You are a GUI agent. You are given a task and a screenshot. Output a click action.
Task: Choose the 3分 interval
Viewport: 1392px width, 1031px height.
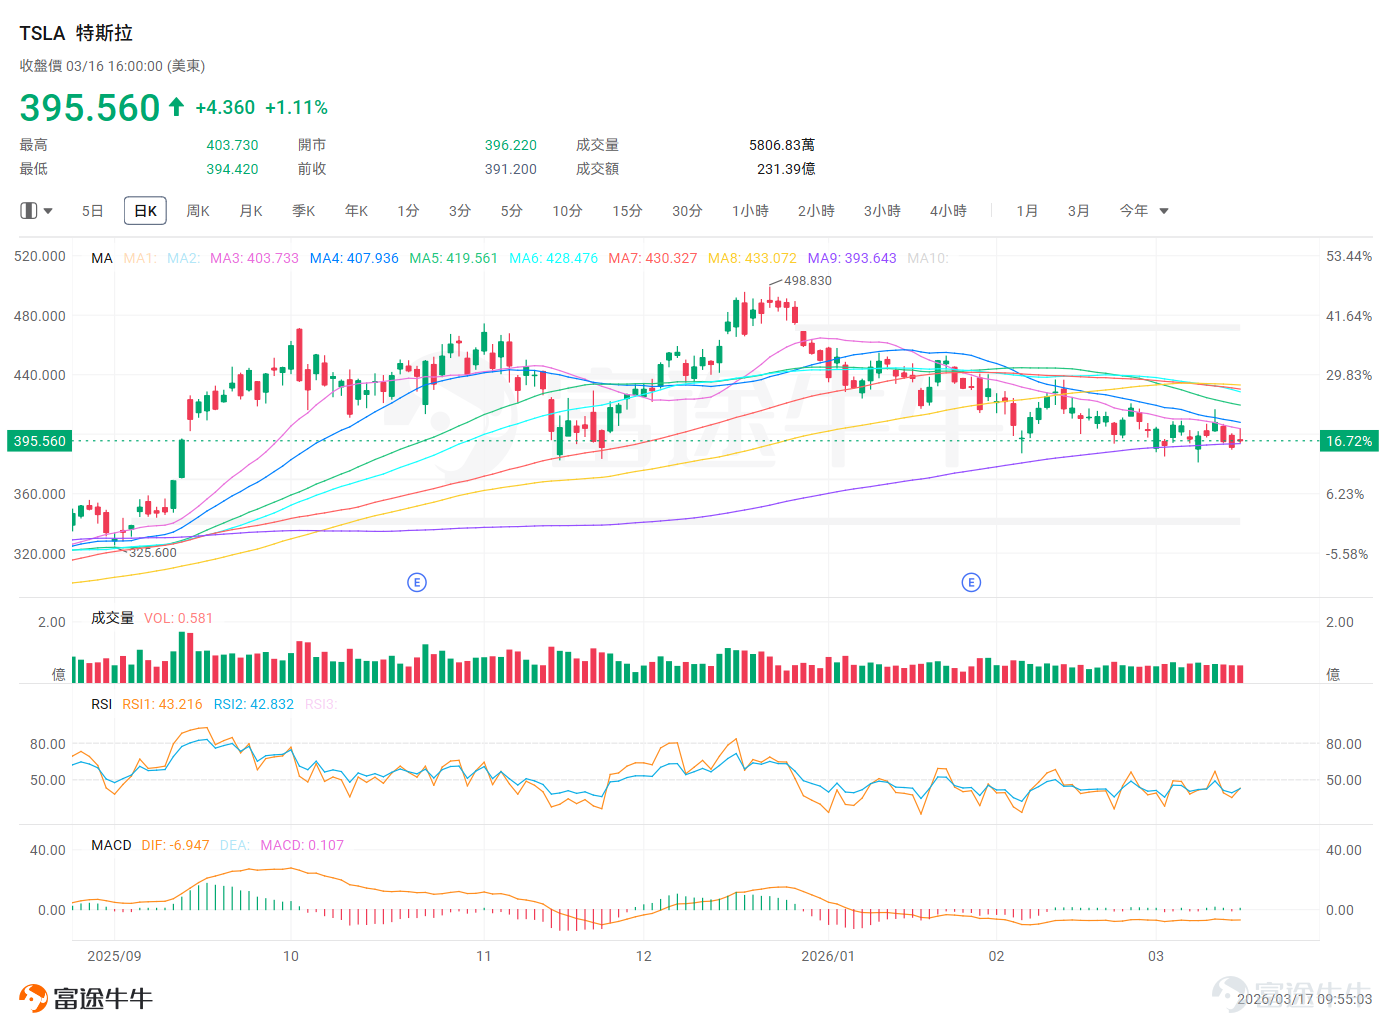pos(460,211)
